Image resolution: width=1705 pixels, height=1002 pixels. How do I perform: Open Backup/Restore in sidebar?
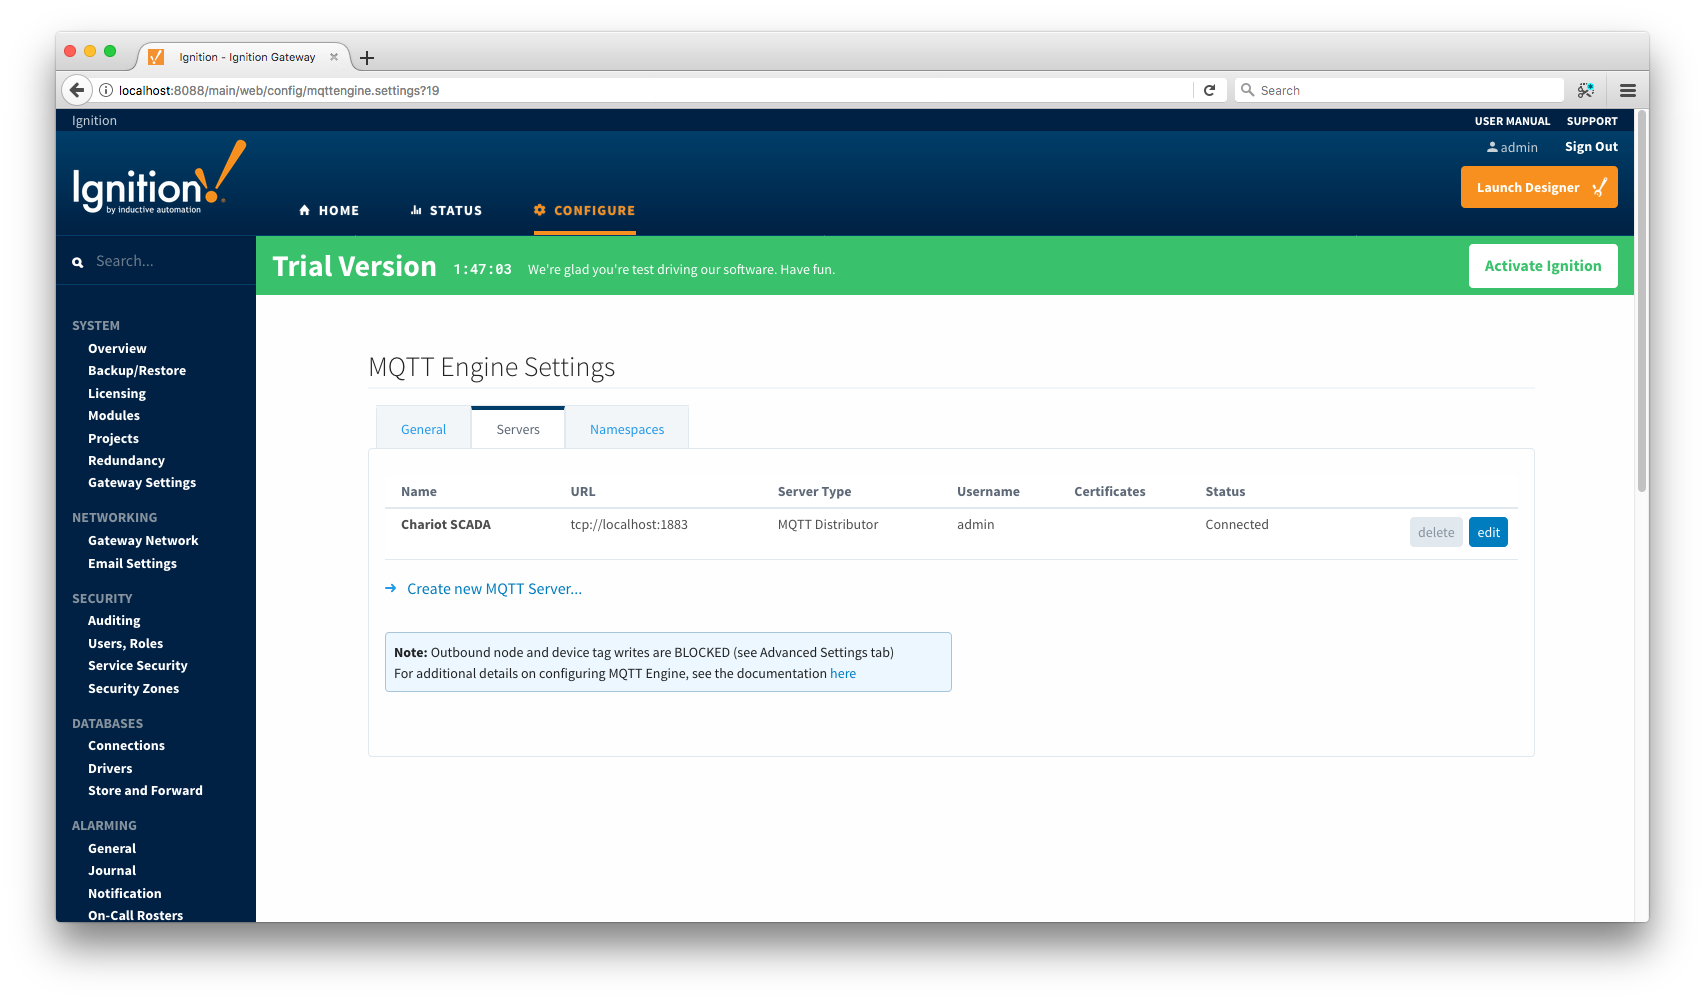[137, 371]
